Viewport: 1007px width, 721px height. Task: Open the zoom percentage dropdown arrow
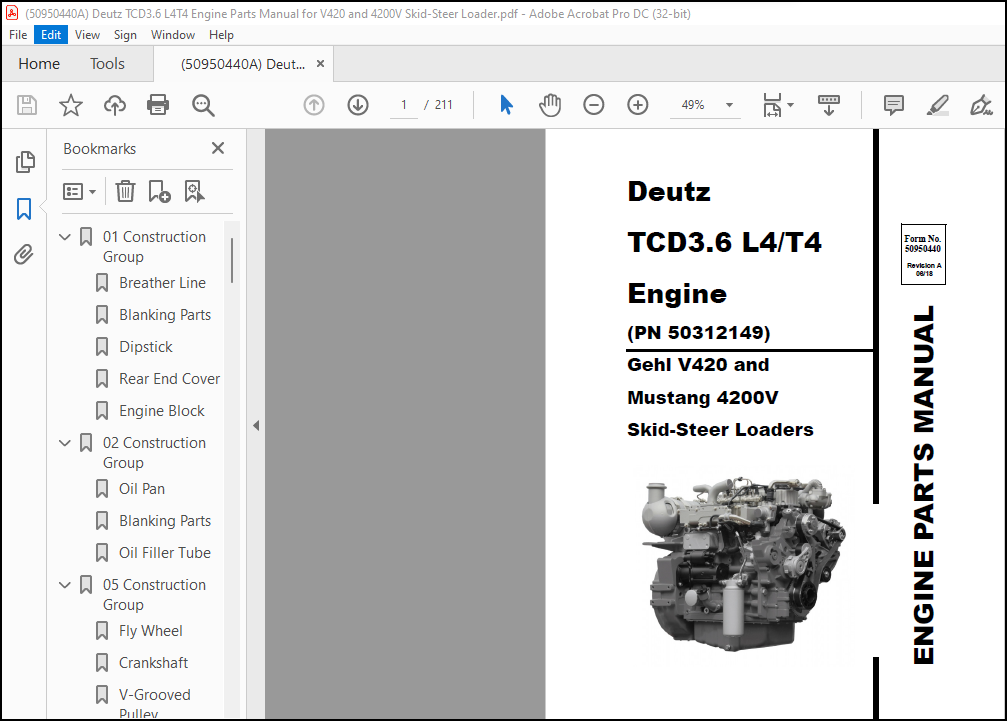pos(729,105)
